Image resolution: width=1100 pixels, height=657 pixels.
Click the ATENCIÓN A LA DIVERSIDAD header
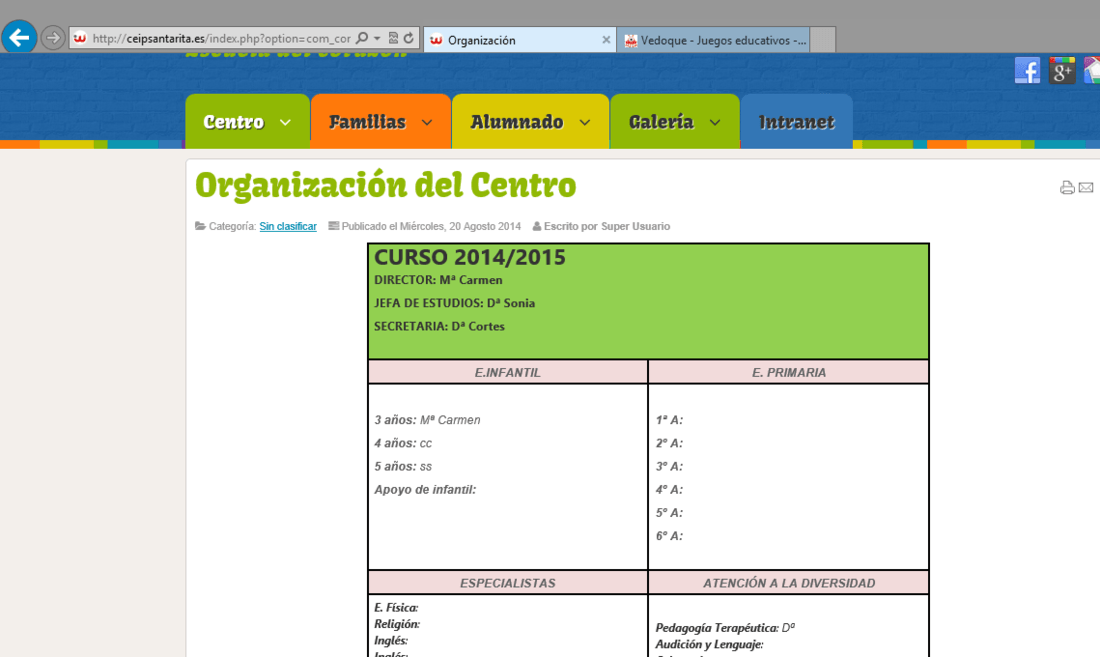pyautogui.click(x=789, y=583)
